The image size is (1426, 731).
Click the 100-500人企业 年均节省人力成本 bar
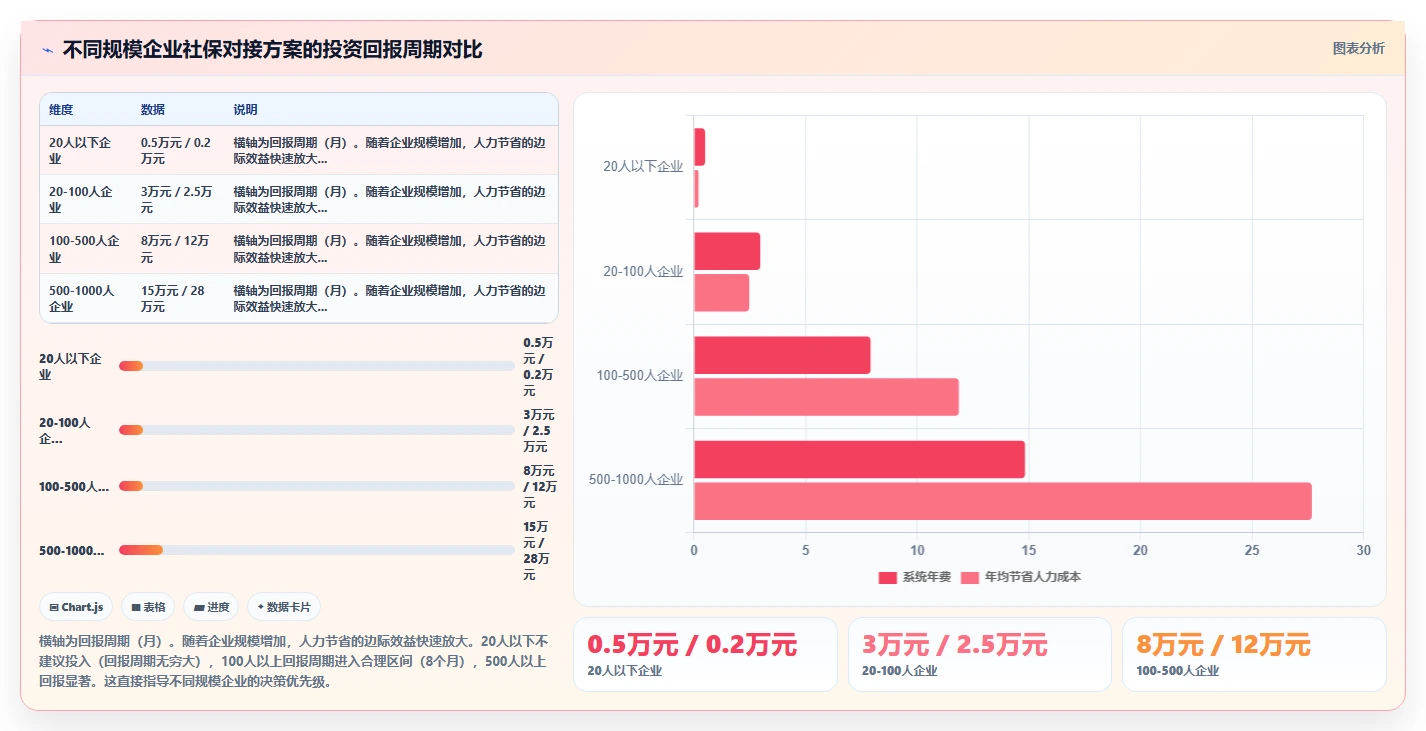tap(826, 397)
